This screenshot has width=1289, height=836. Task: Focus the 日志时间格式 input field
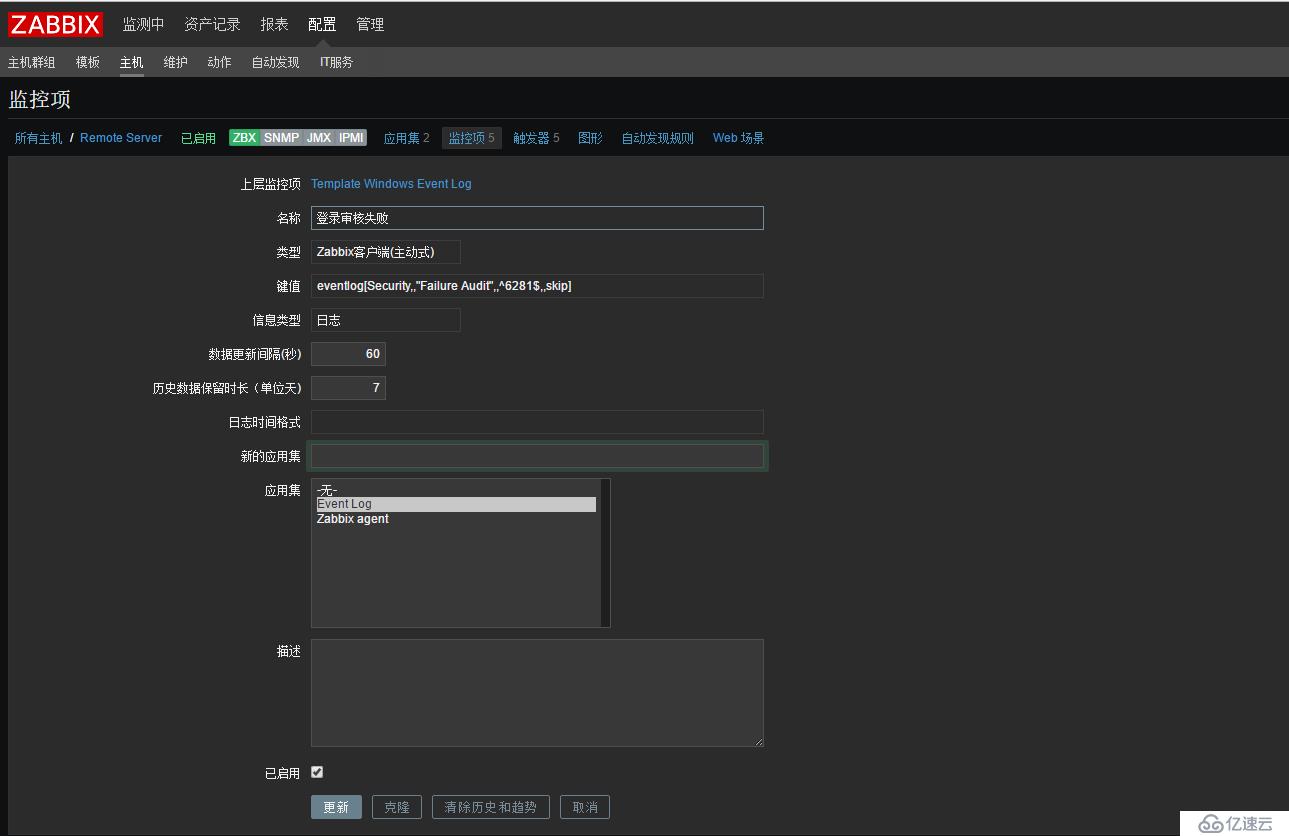coord(537,422)
